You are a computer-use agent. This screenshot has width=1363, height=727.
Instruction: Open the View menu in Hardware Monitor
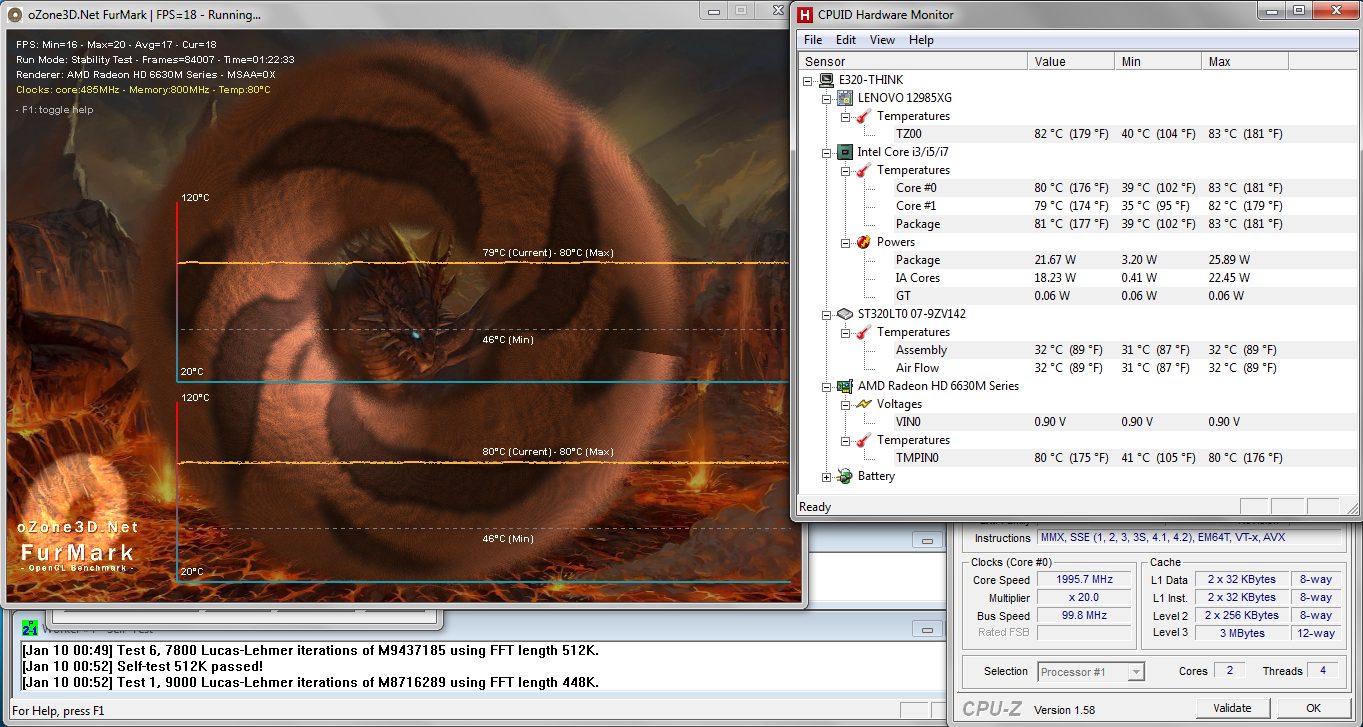click(882, 40)
